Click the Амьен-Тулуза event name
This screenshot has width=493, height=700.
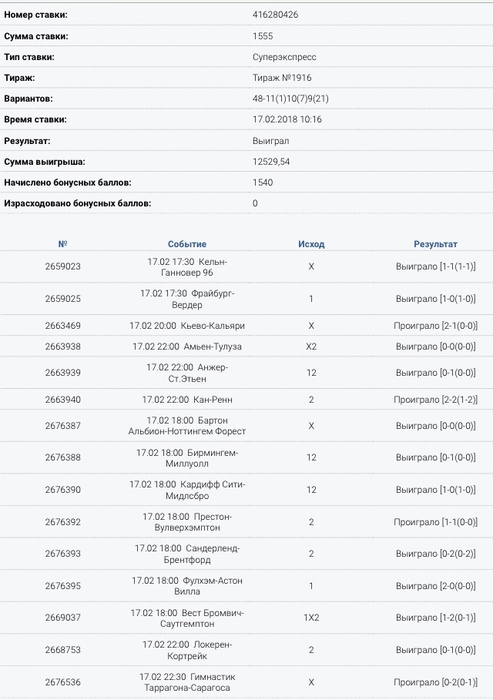pyautogui.click(x=213, y=347)
